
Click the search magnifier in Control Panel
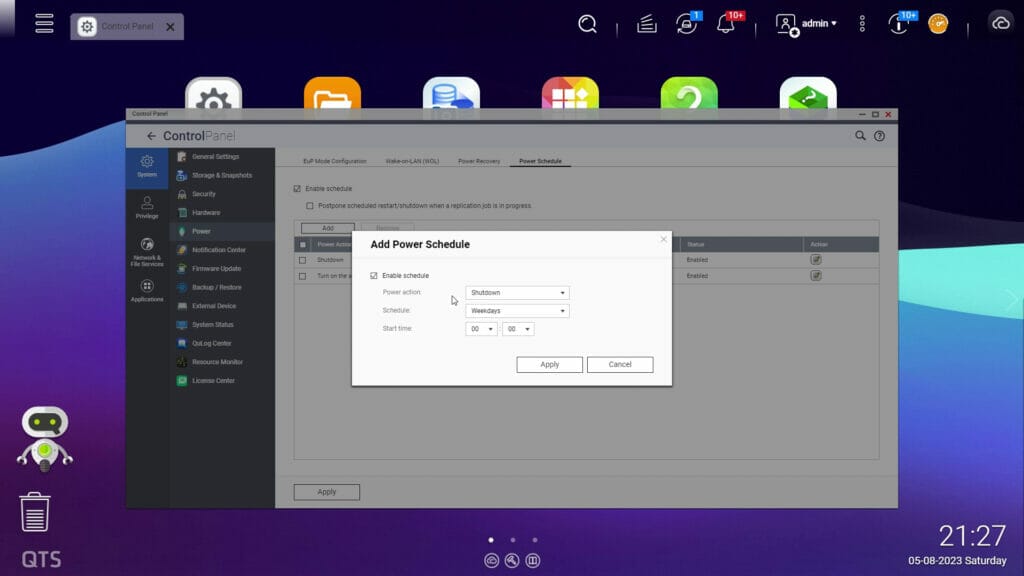click(x=858, y=133)
